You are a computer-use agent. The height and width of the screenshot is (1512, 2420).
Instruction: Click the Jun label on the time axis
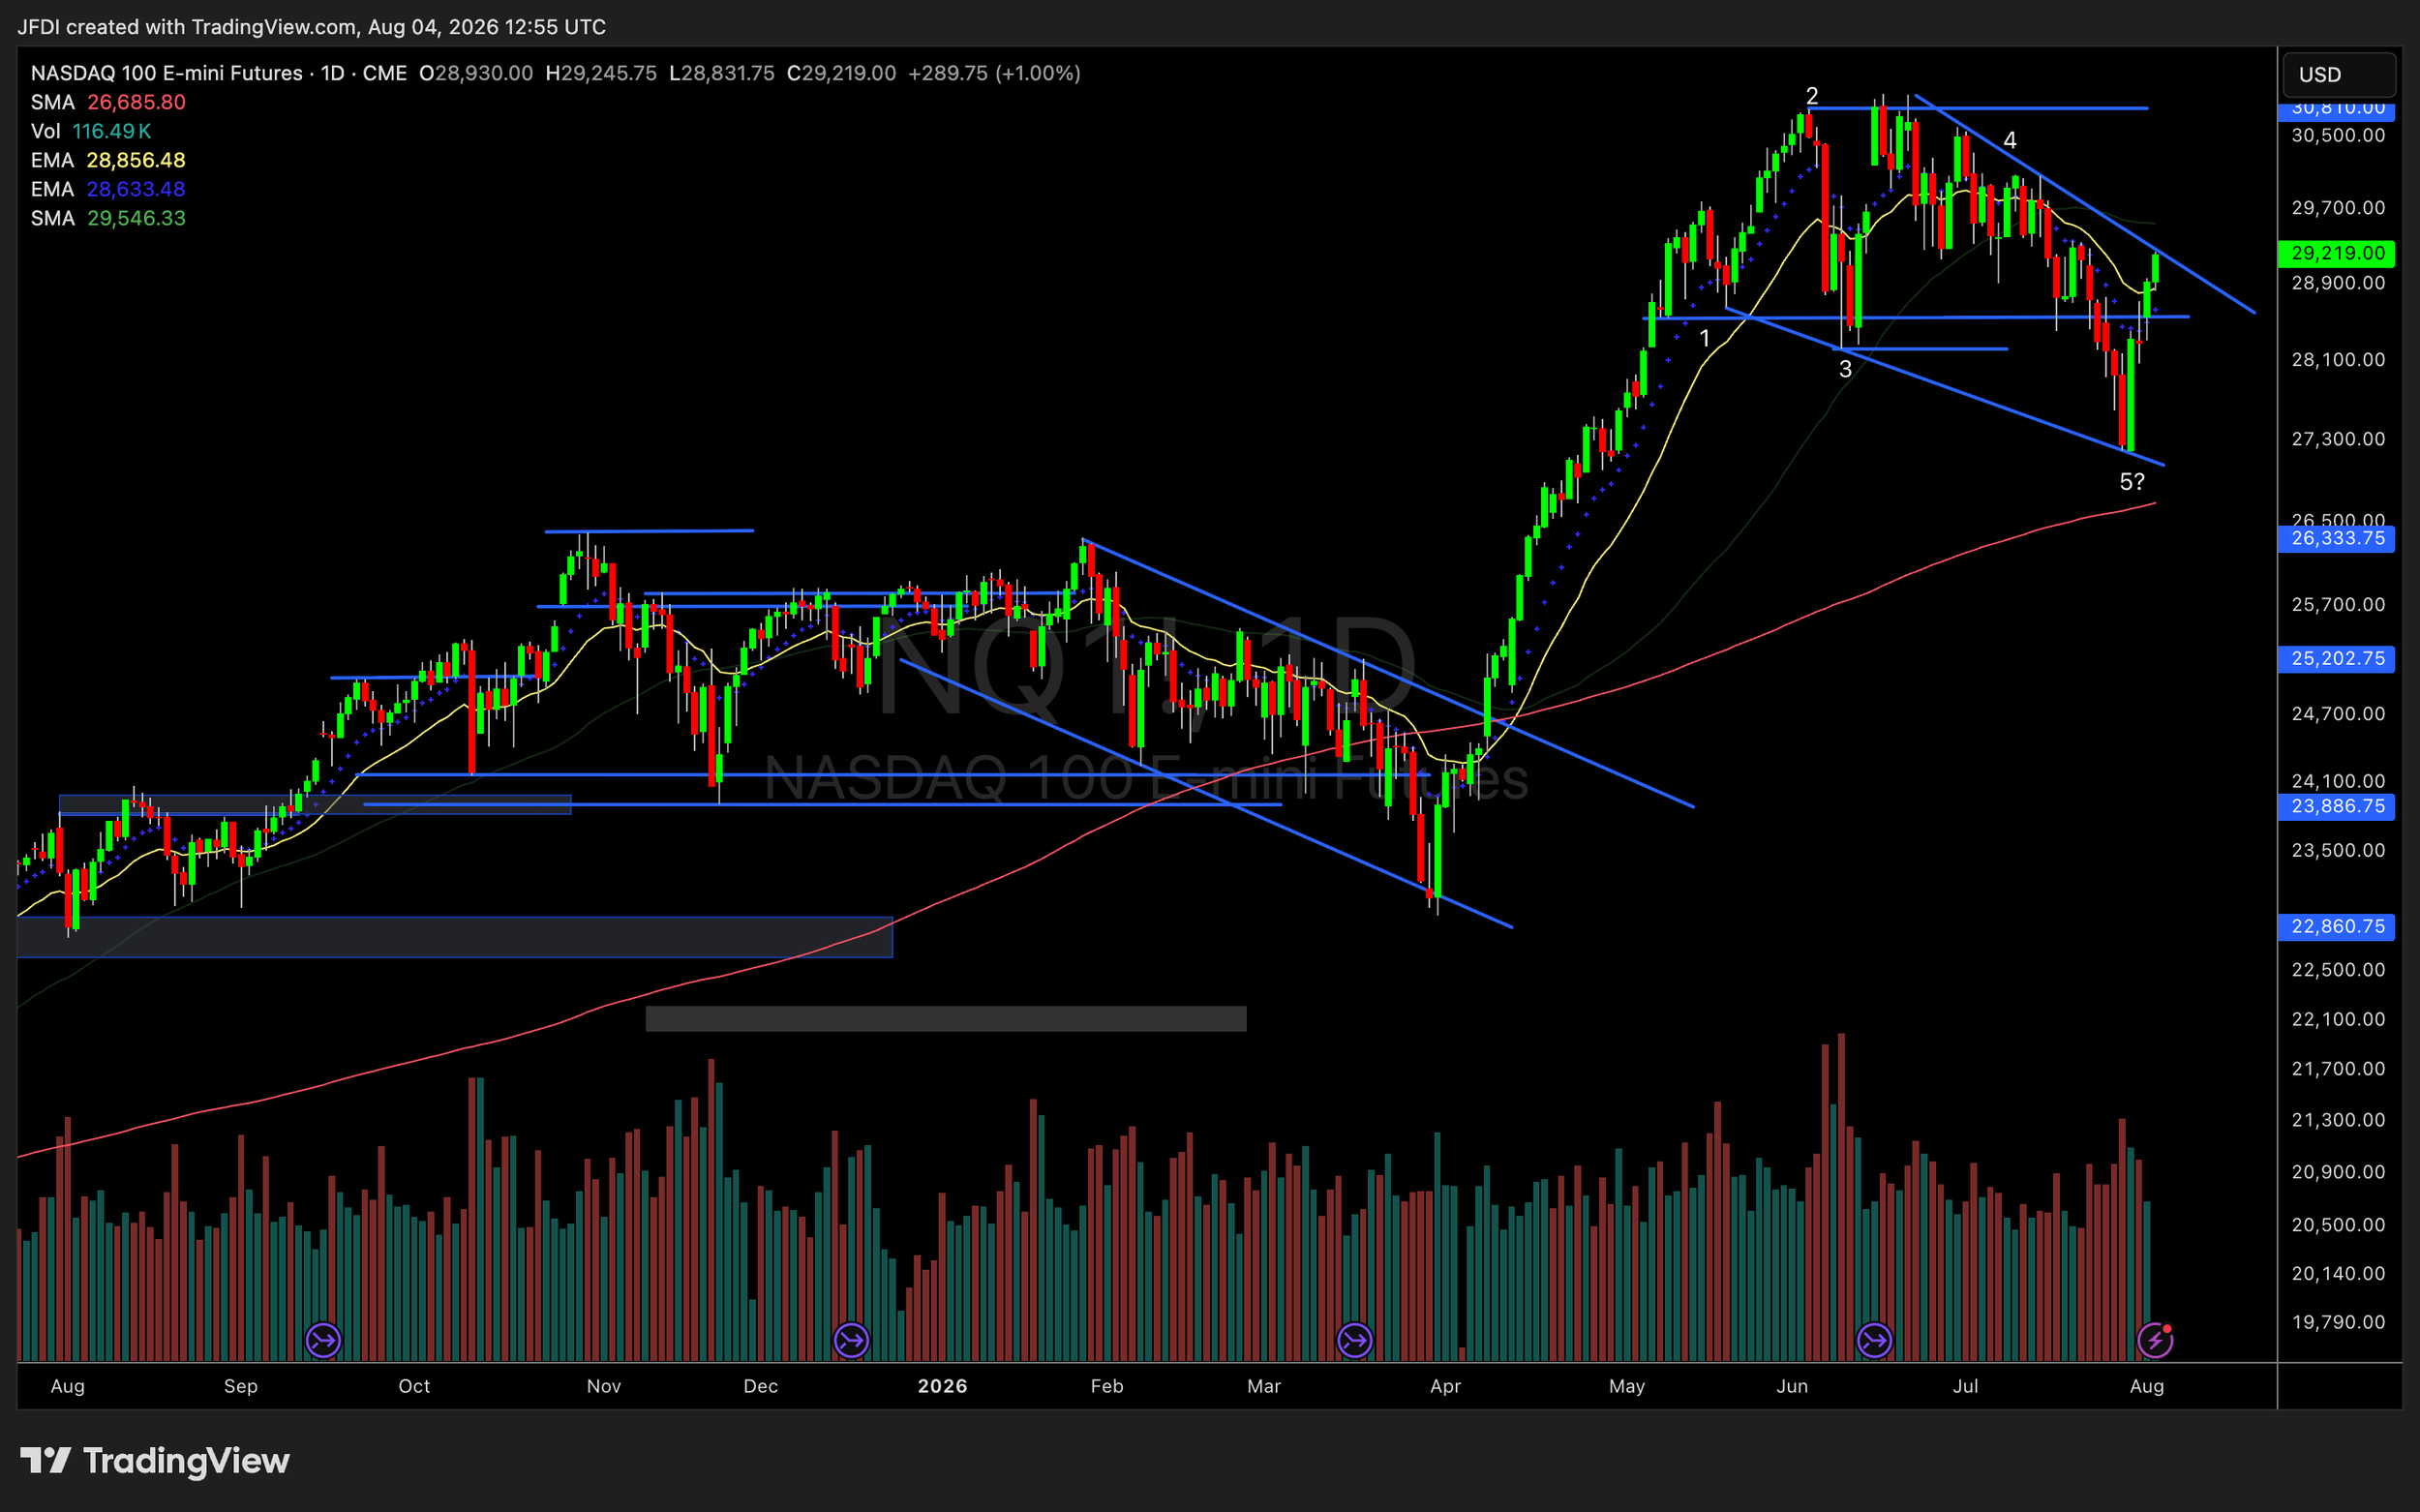[x=1792, y=1386]
